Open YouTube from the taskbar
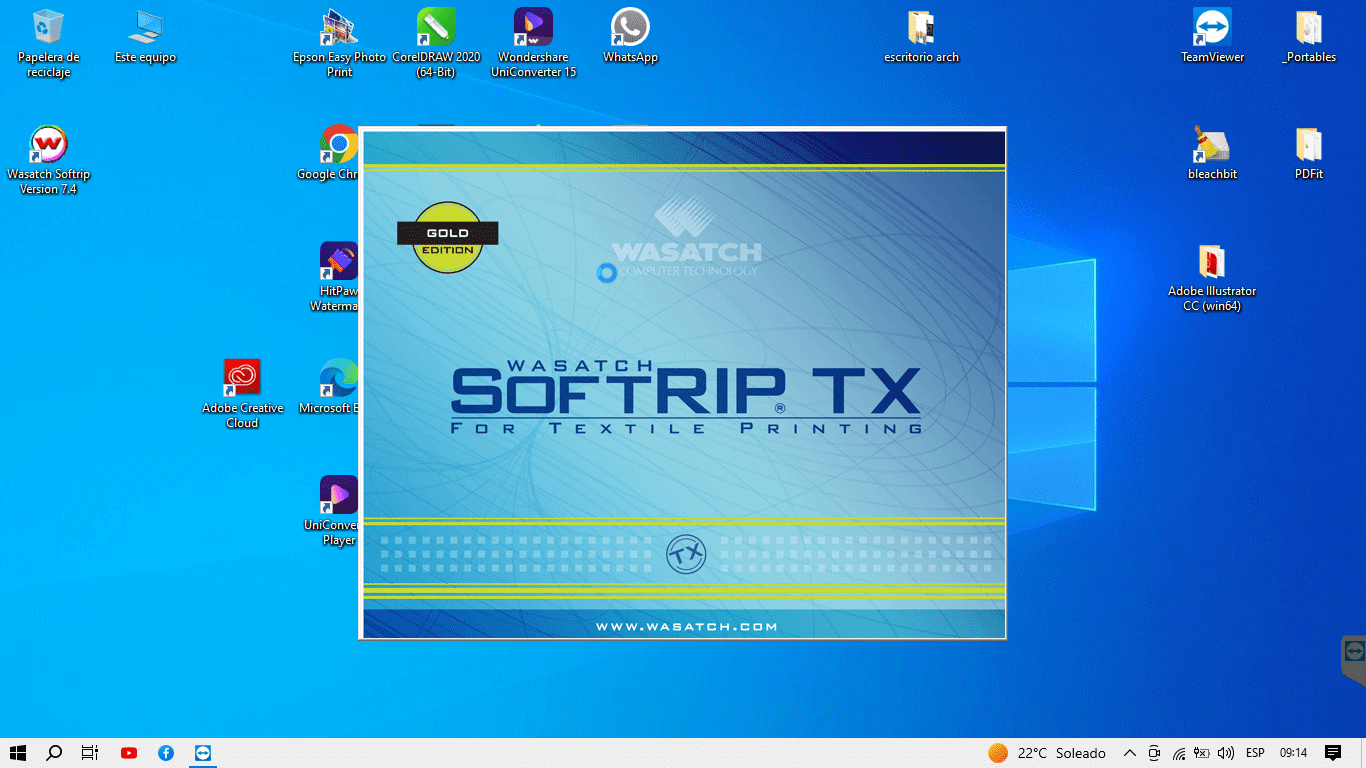This screenshot has width=1366, height=768. click(128, 753)
